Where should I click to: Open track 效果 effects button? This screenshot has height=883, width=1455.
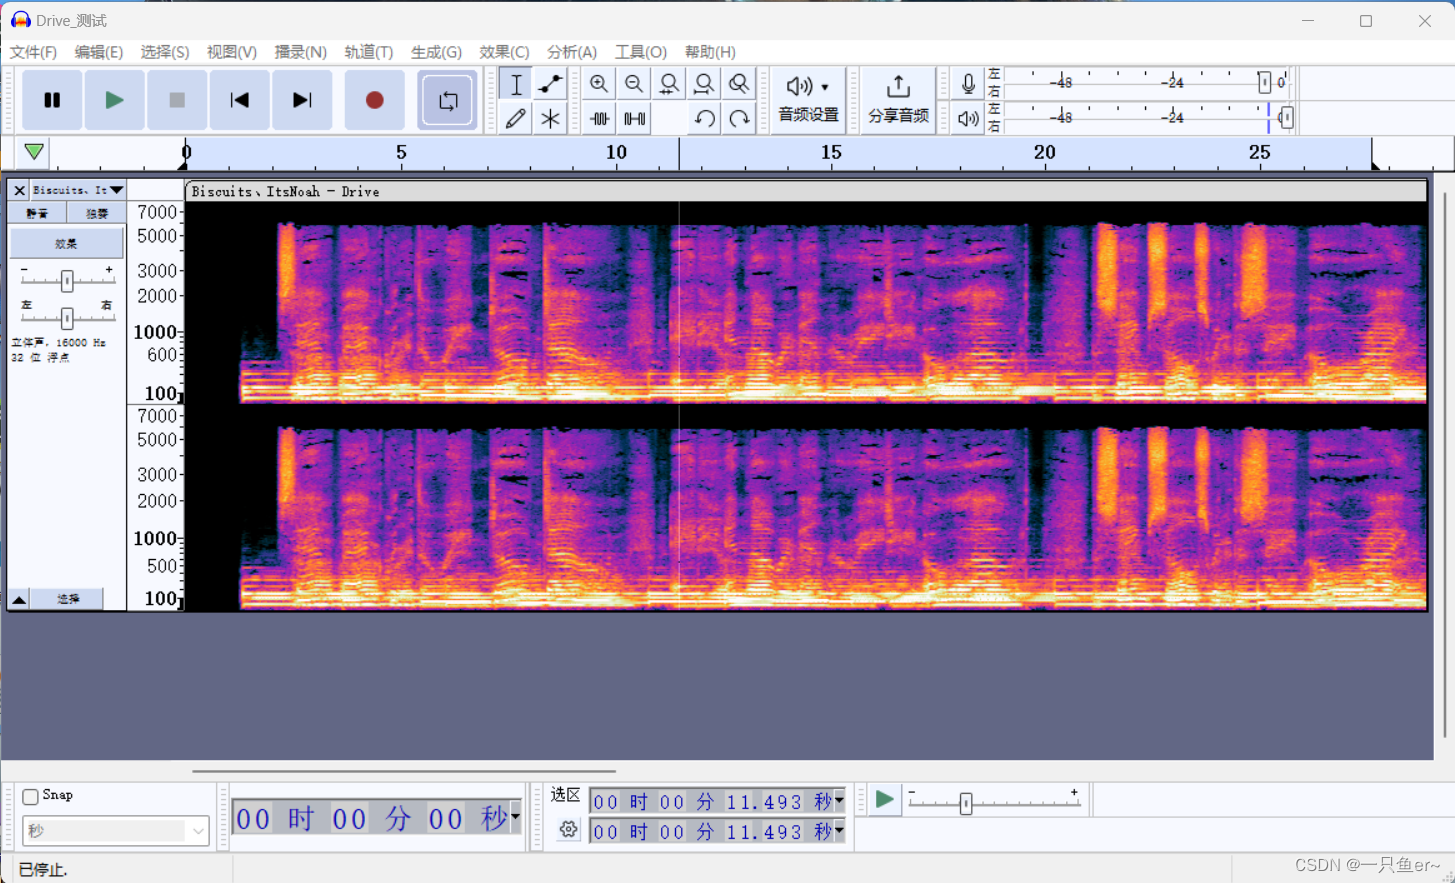[66, 243]
